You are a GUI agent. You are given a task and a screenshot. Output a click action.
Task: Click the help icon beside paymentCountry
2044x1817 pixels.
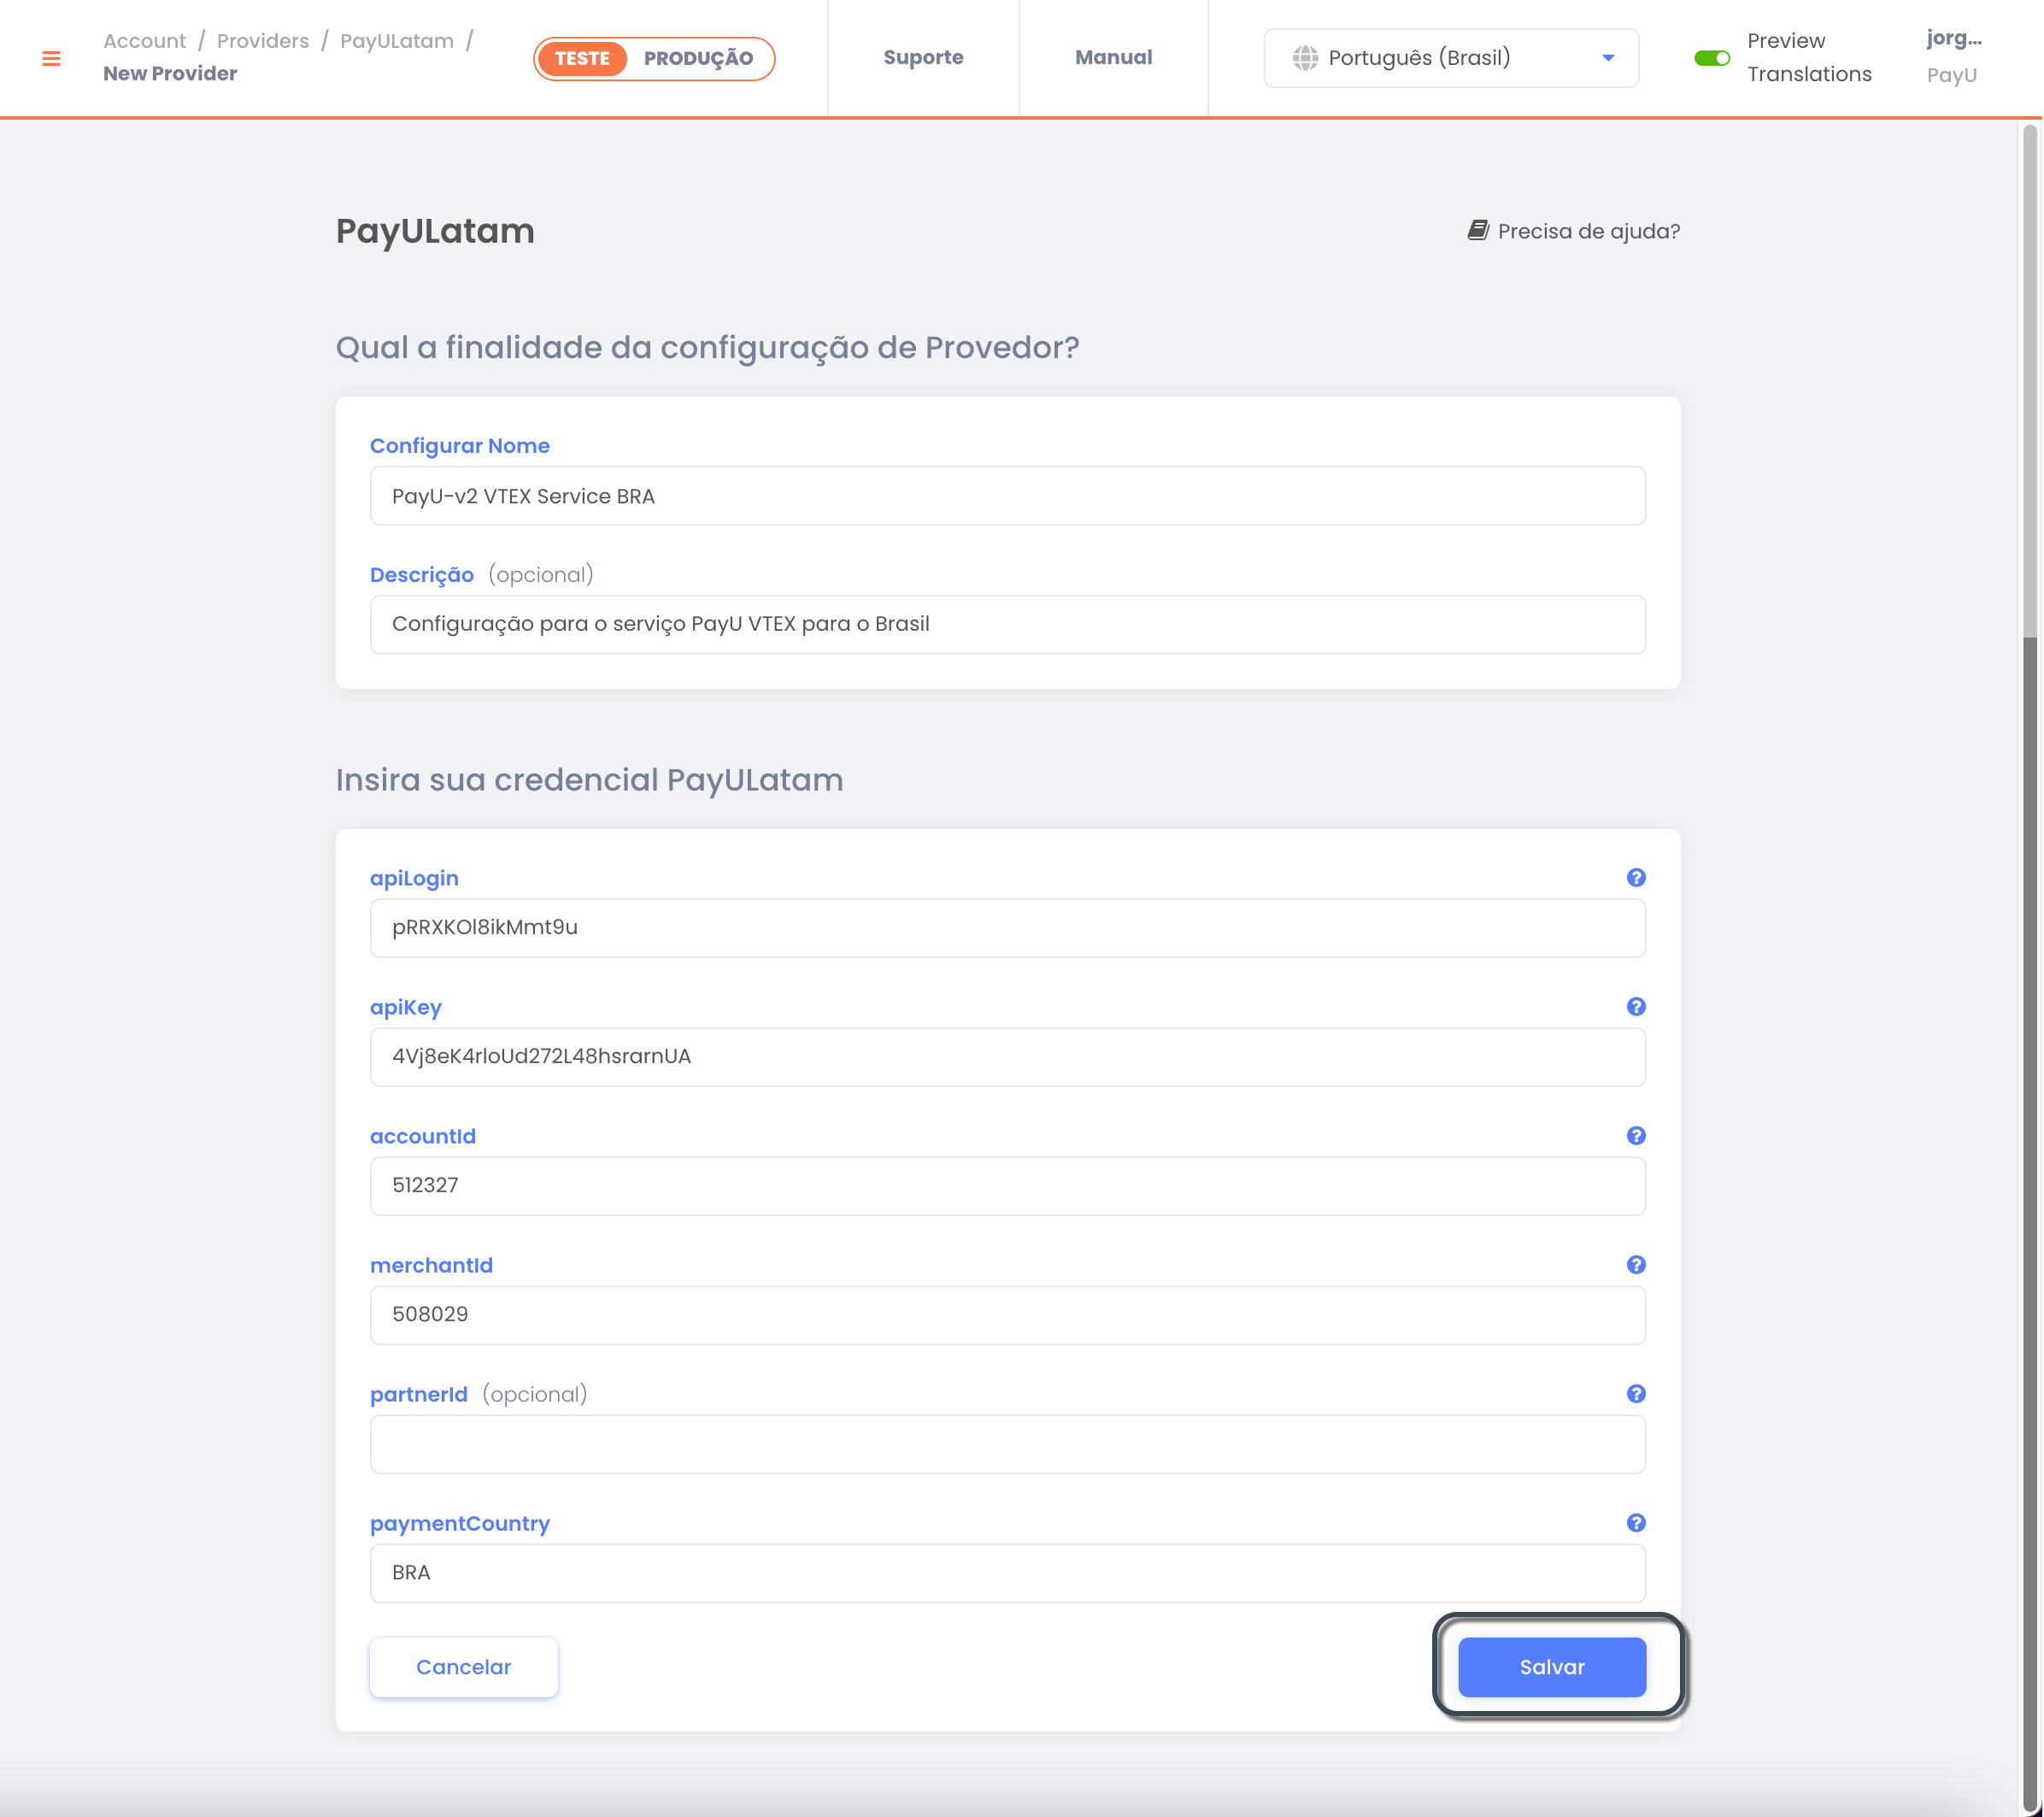pos(1635,1522)
